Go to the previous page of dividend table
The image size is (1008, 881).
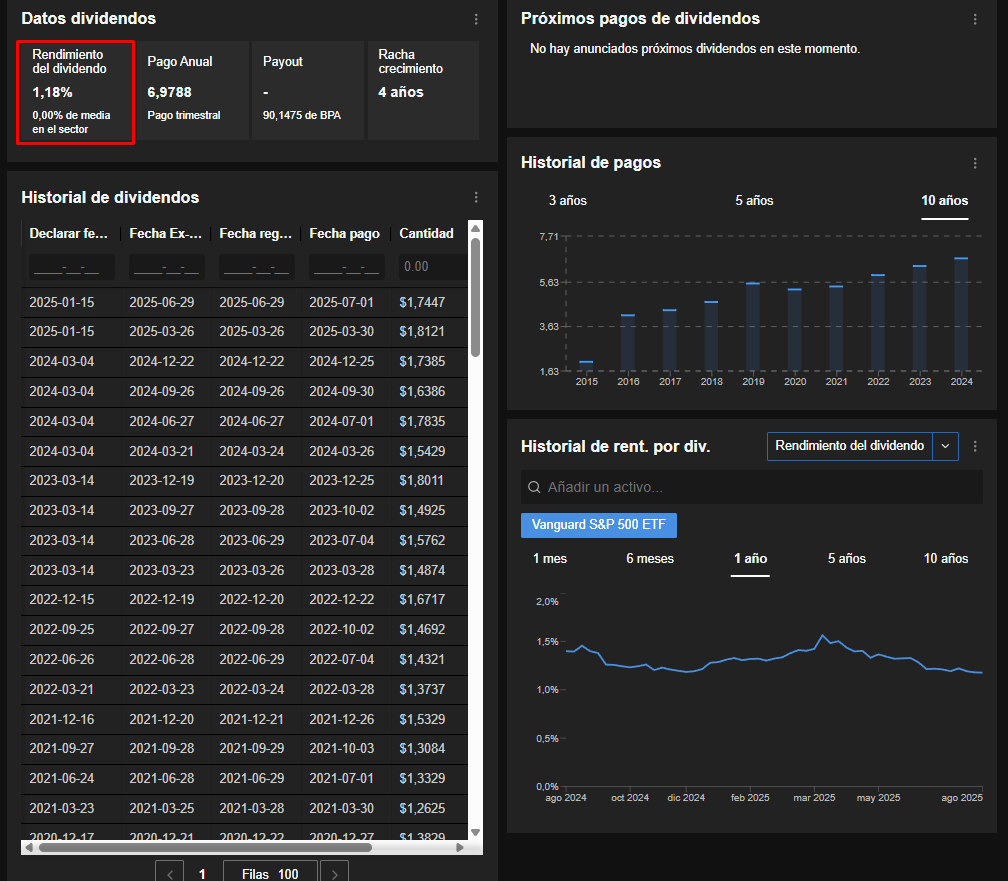(x=170, y=873)
